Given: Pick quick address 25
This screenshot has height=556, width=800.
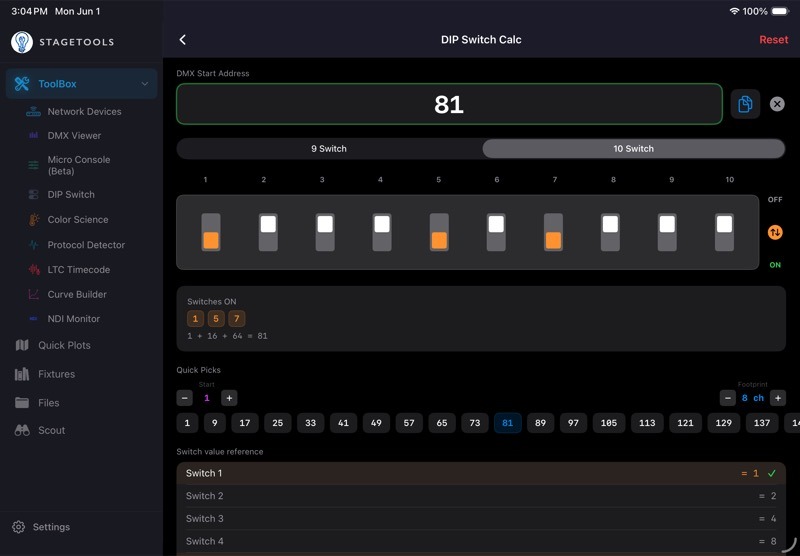Looking at the screenshot, I should [x=278, y=423].
